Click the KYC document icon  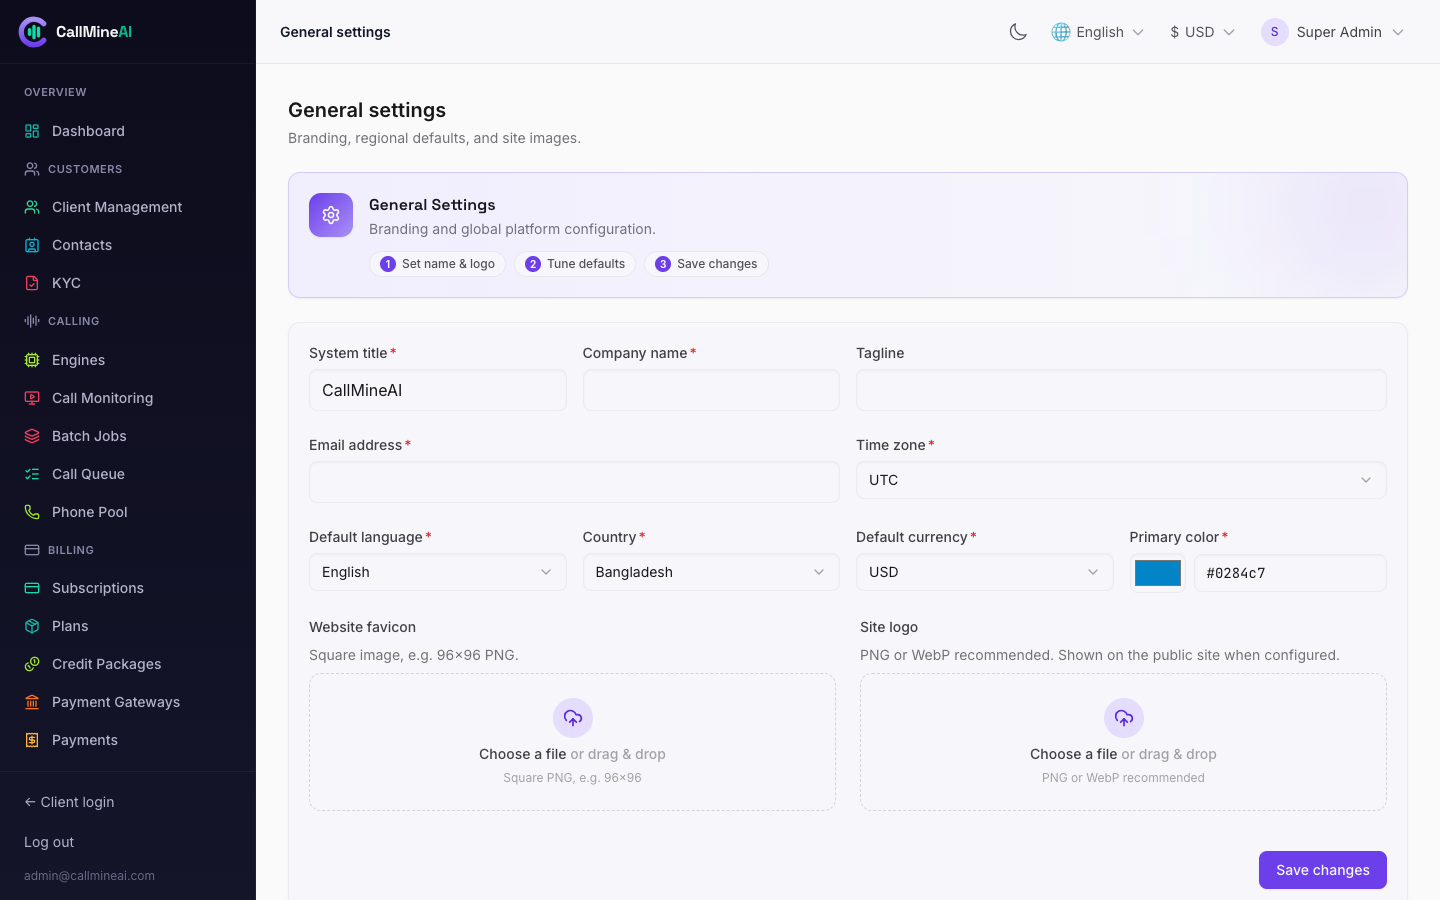[x=32, y=283]
